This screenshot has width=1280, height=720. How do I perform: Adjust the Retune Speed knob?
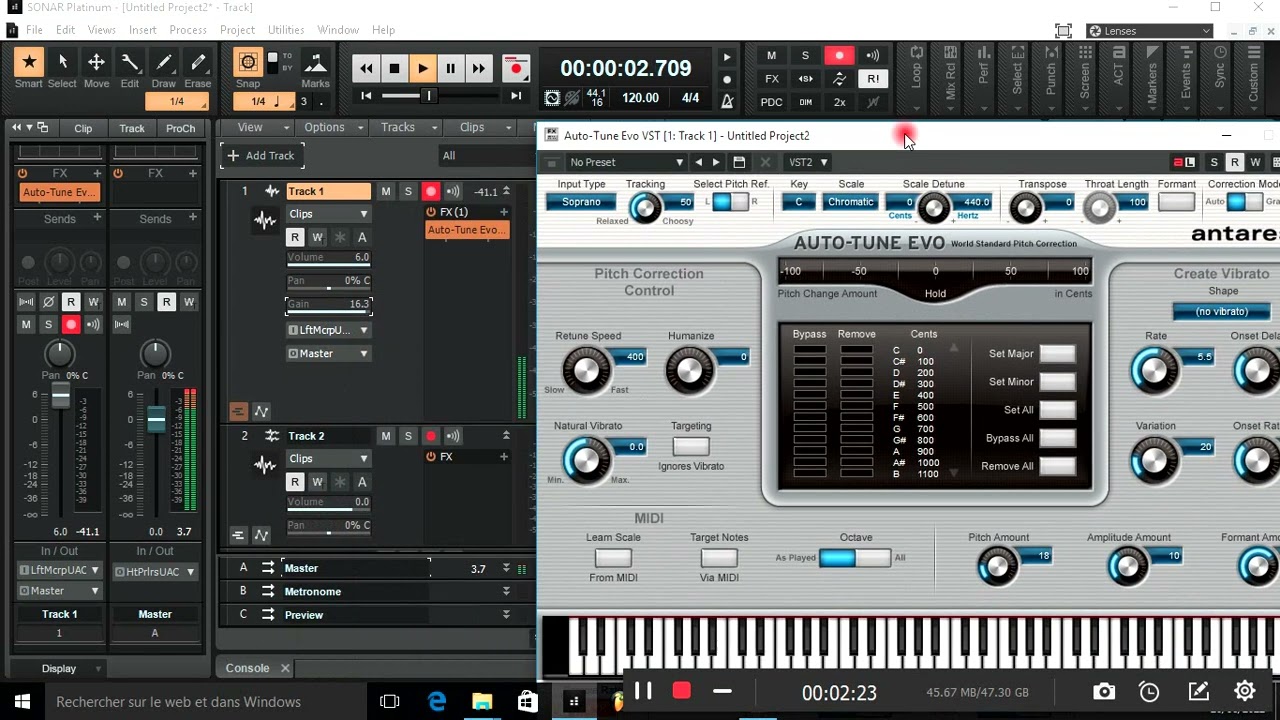point(586,370)
